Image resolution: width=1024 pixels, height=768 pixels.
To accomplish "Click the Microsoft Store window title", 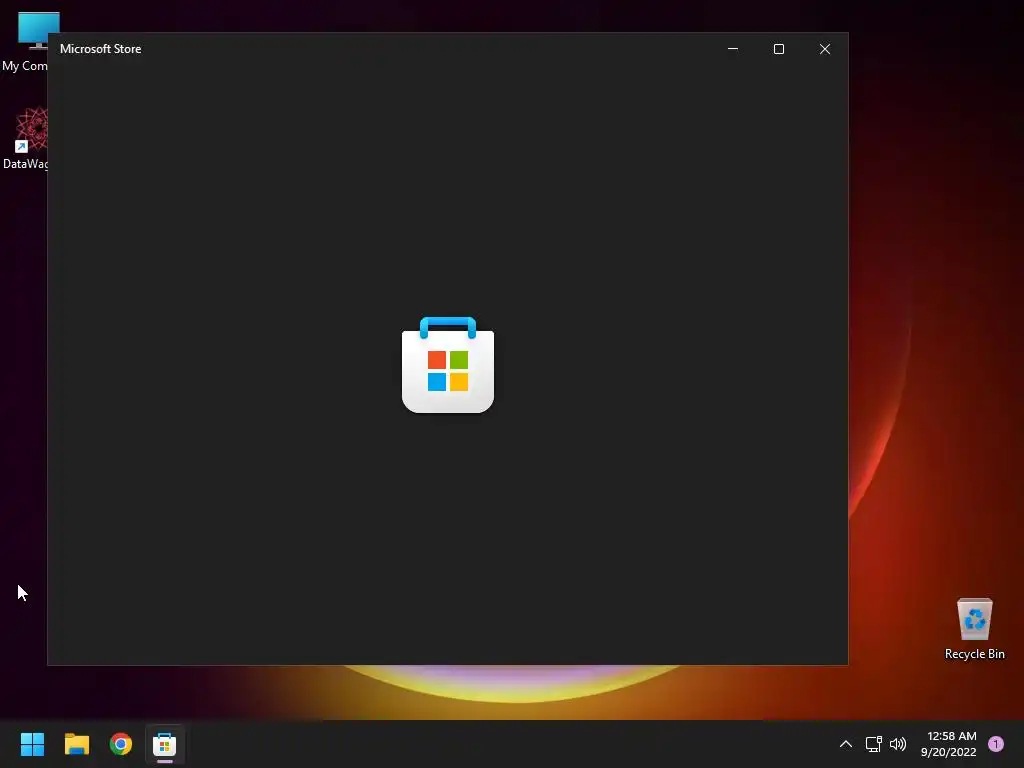I will [101, 49].
